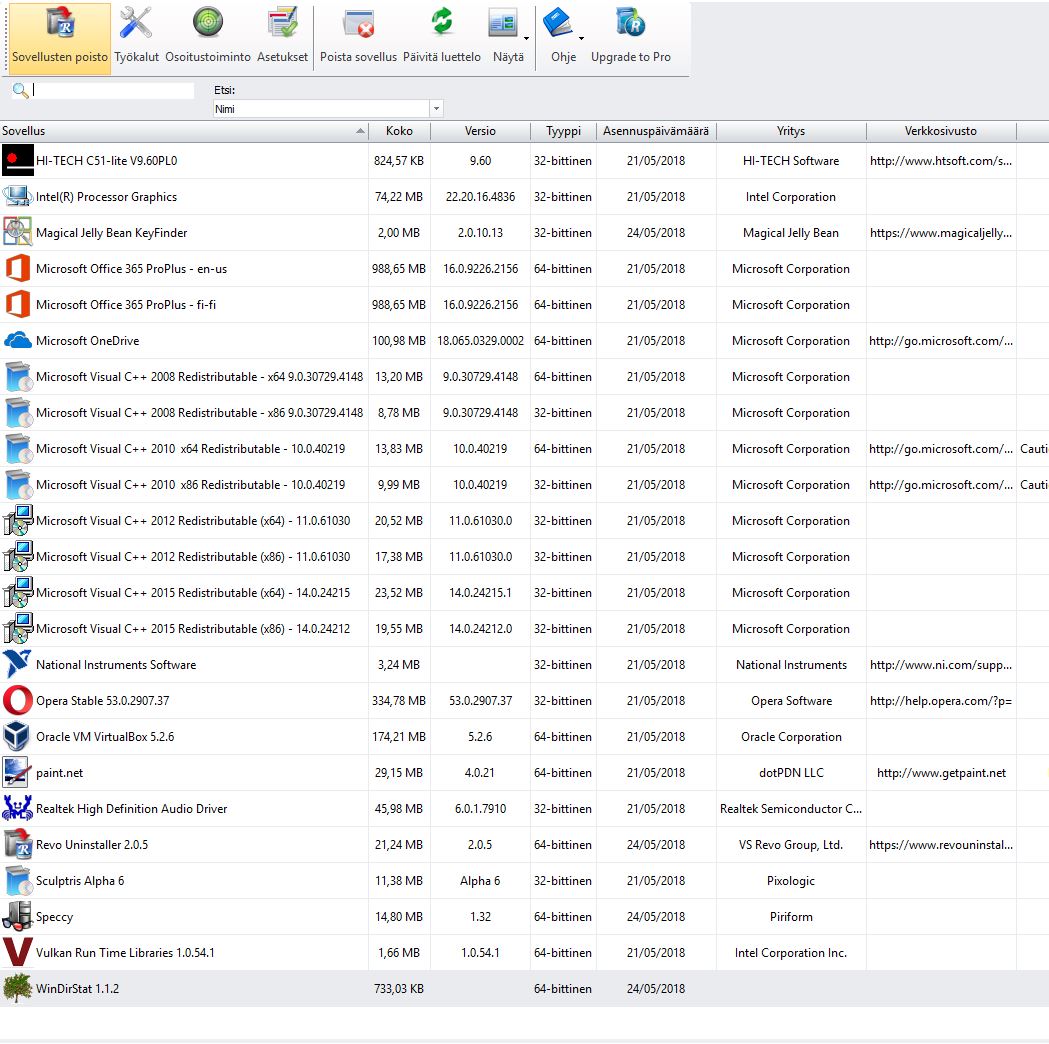
Task: Click https://www.magicaljelly website cell
Action: click(941, 233)
